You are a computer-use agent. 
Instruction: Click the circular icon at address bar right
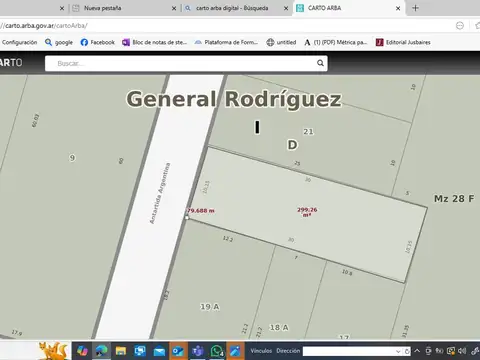[x=460, y=26]
